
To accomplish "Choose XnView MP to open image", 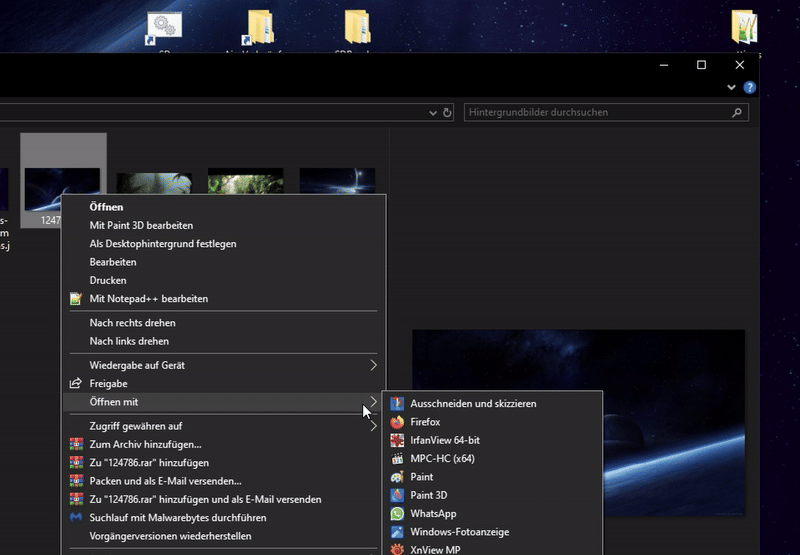I will pos(434,549).
